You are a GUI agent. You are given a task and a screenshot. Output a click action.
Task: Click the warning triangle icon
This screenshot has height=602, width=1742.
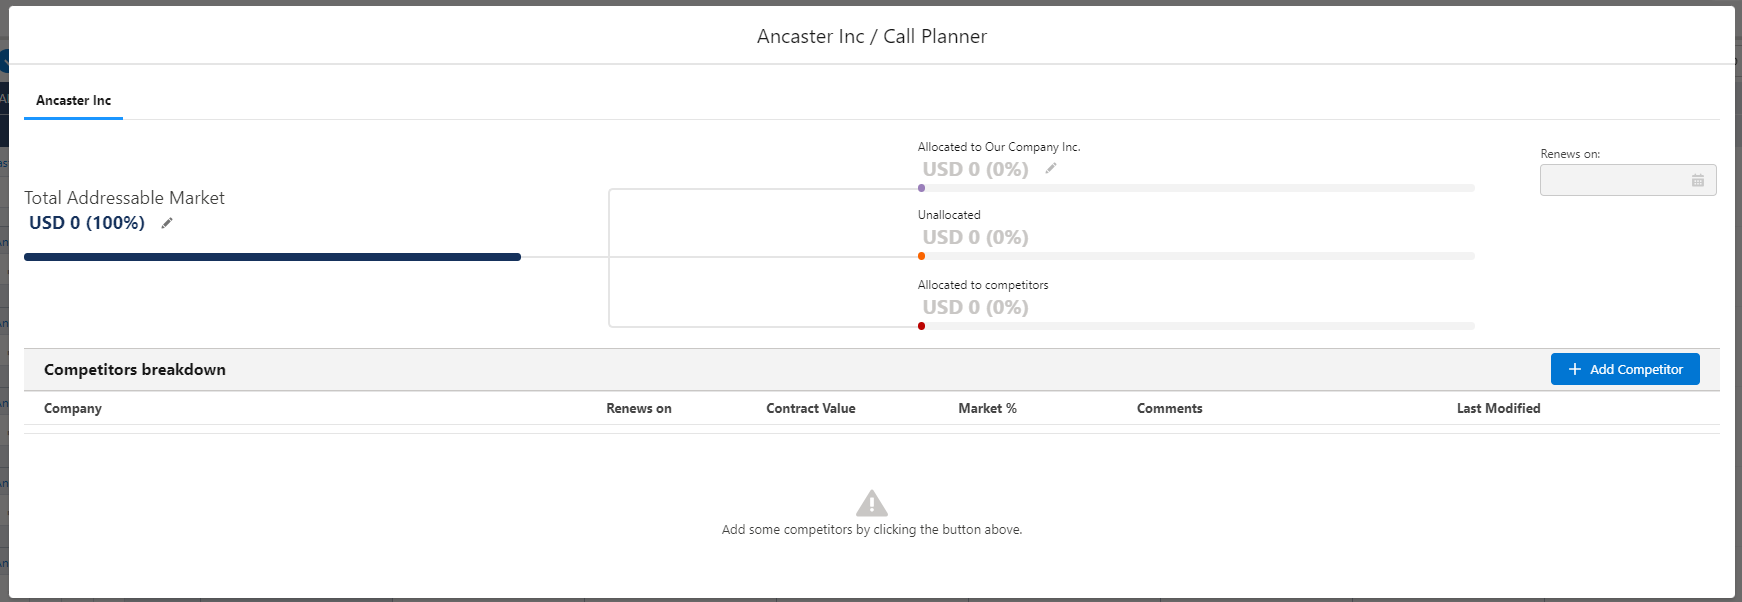[871, 503]
